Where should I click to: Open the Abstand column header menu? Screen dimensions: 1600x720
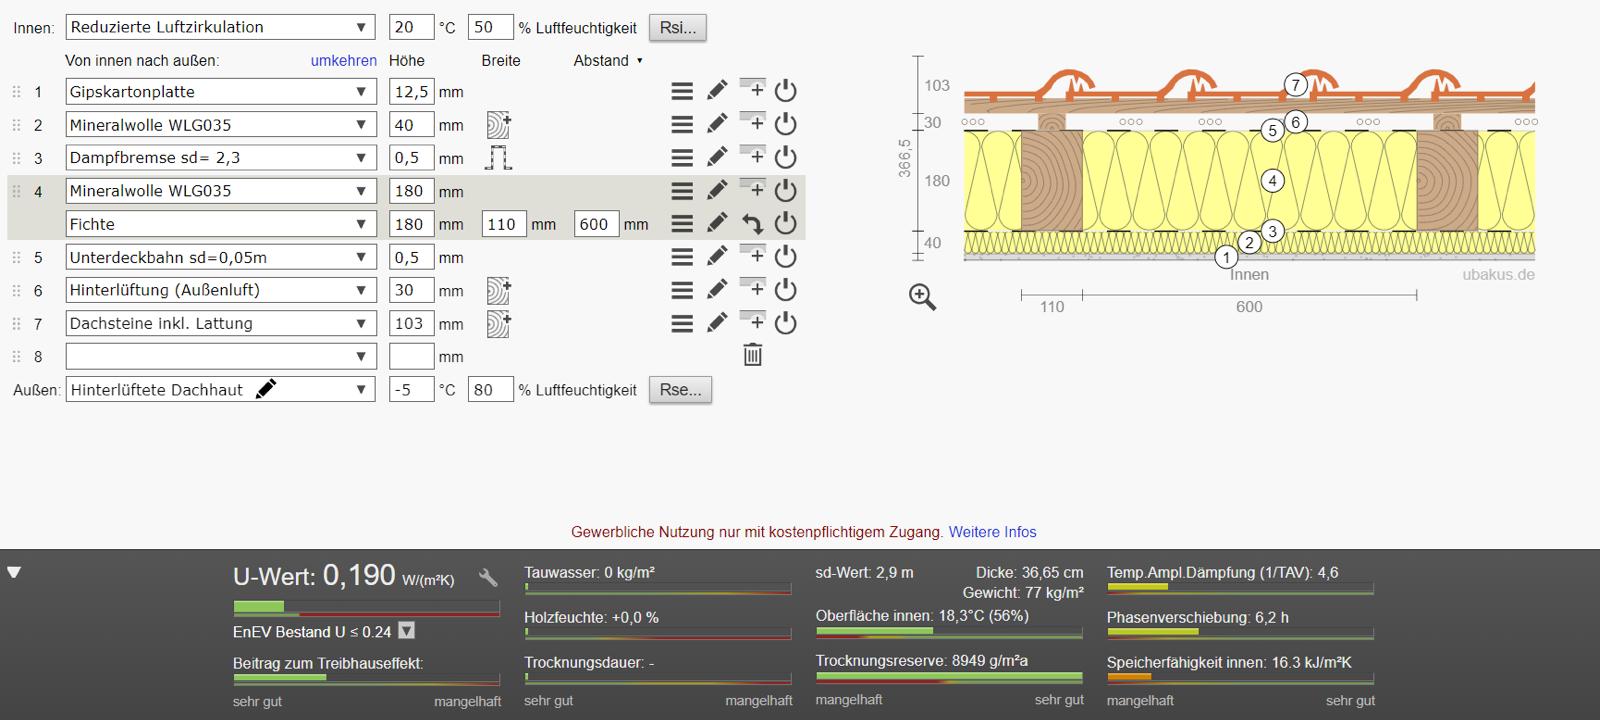[x=608, y=61]
